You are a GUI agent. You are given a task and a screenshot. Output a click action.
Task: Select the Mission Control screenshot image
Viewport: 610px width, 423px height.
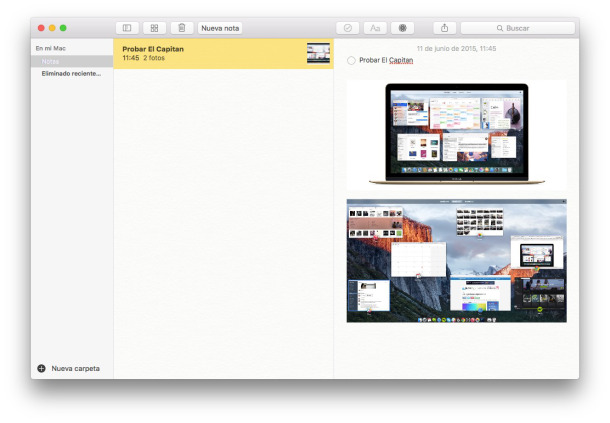pos(456,261)
